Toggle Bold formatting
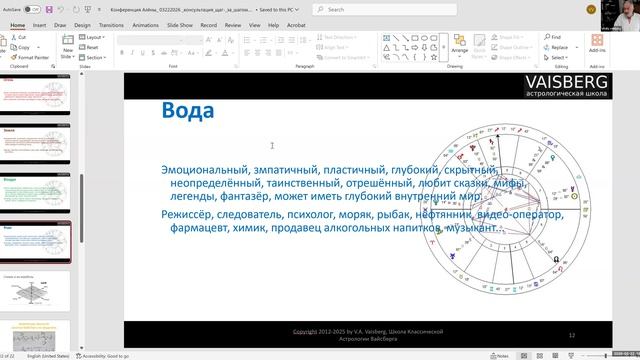 click(122, 53)
